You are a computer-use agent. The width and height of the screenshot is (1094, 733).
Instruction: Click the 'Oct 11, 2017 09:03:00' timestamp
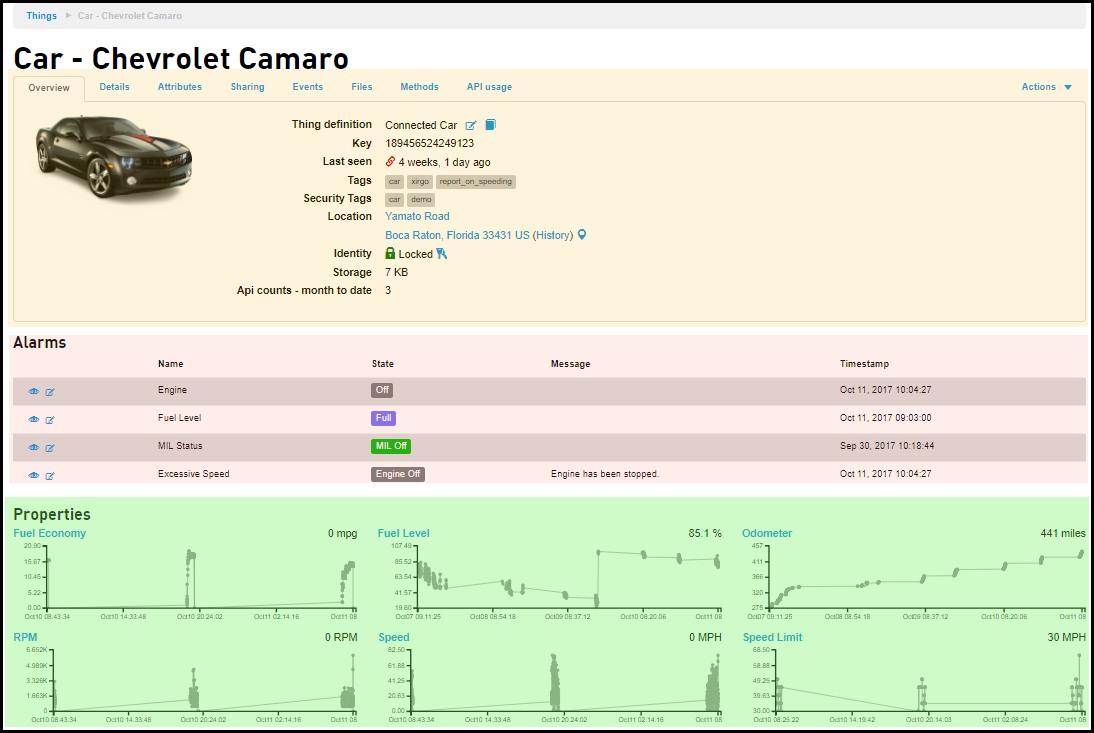point(885,418)
